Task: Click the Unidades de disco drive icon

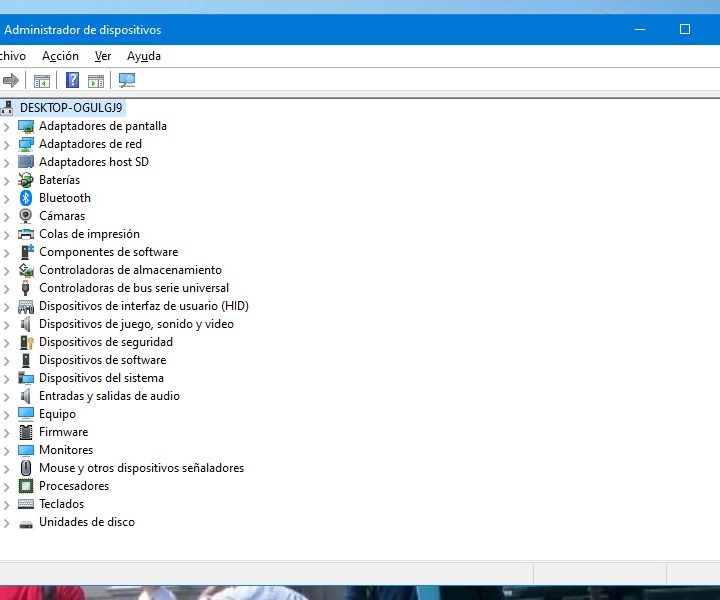Action: click(26, 524)
